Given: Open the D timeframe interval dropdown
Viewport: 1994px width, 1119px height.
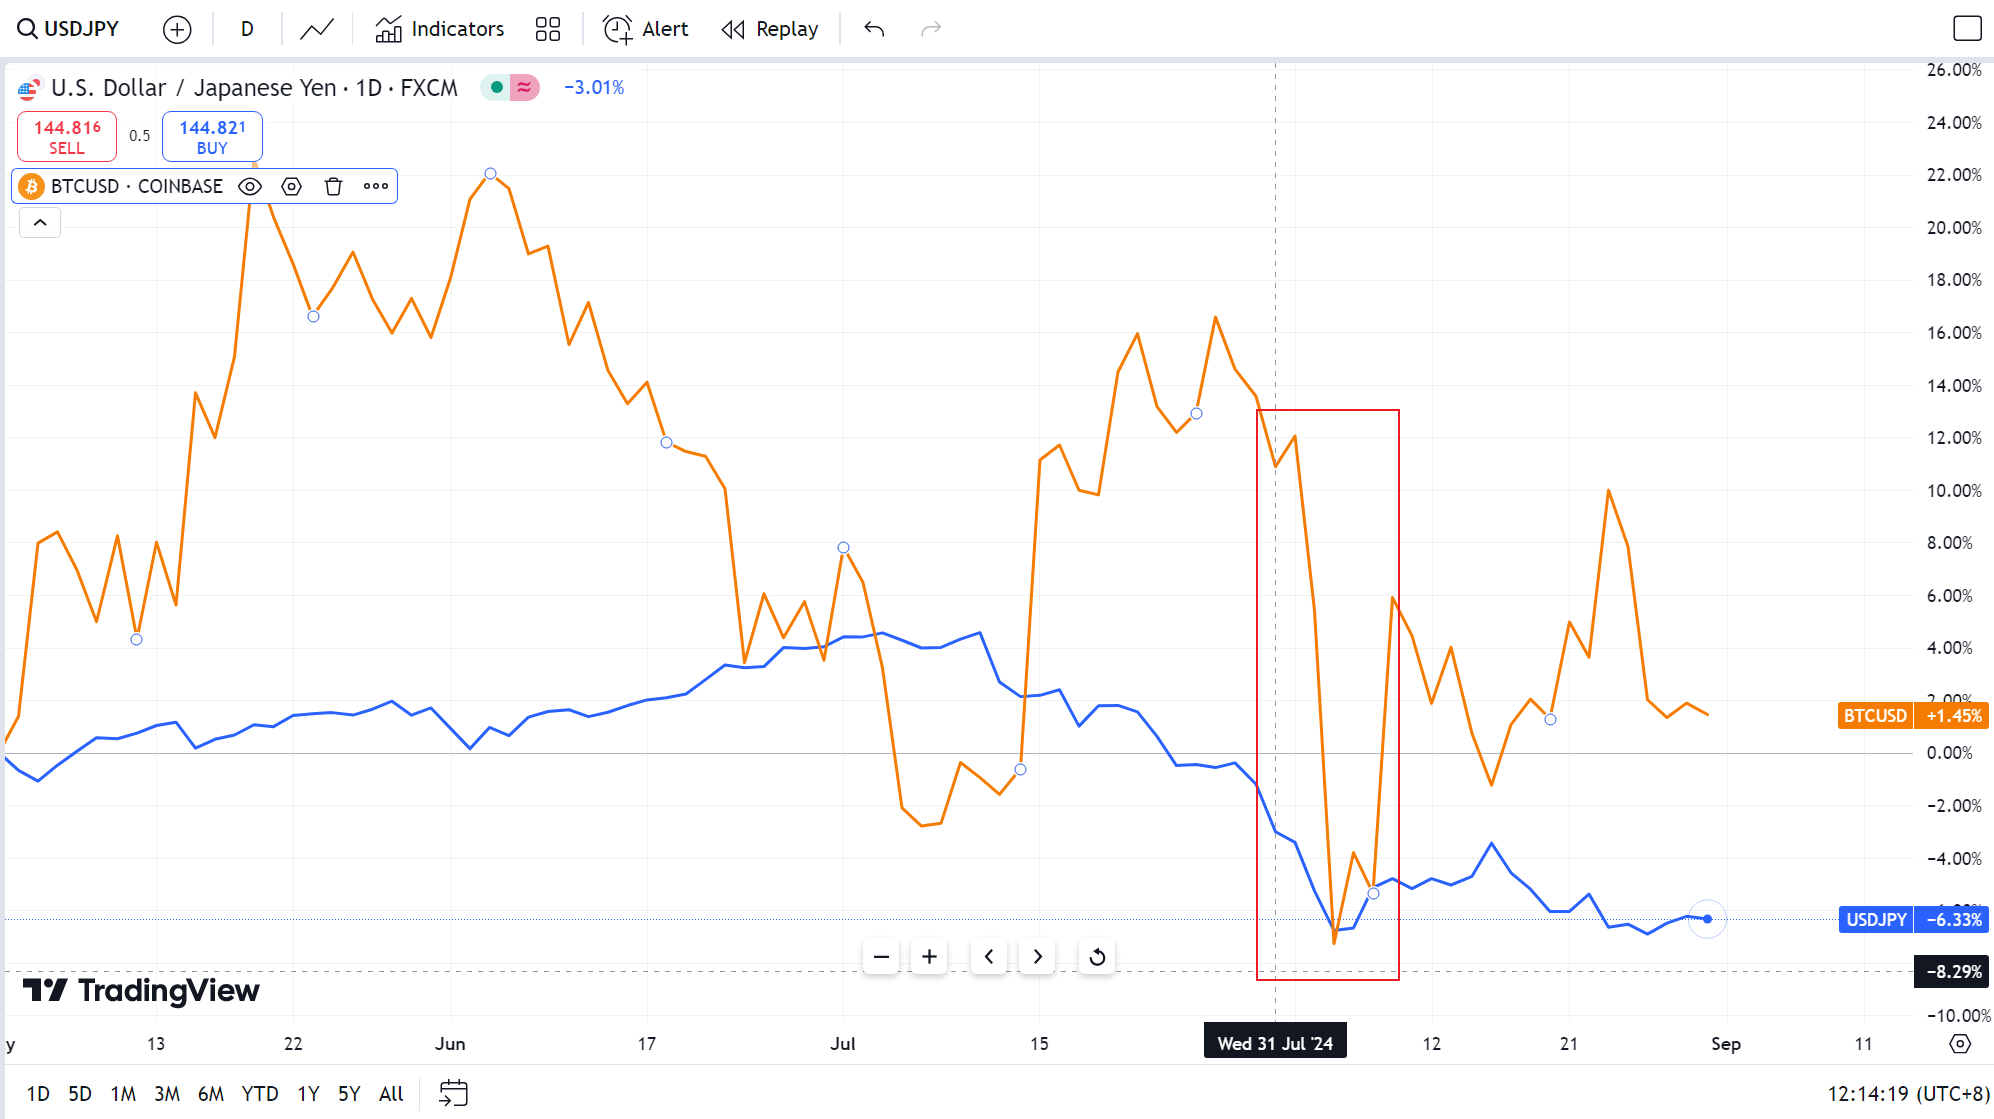Looking at the screenshot, I should coord(247,29).
